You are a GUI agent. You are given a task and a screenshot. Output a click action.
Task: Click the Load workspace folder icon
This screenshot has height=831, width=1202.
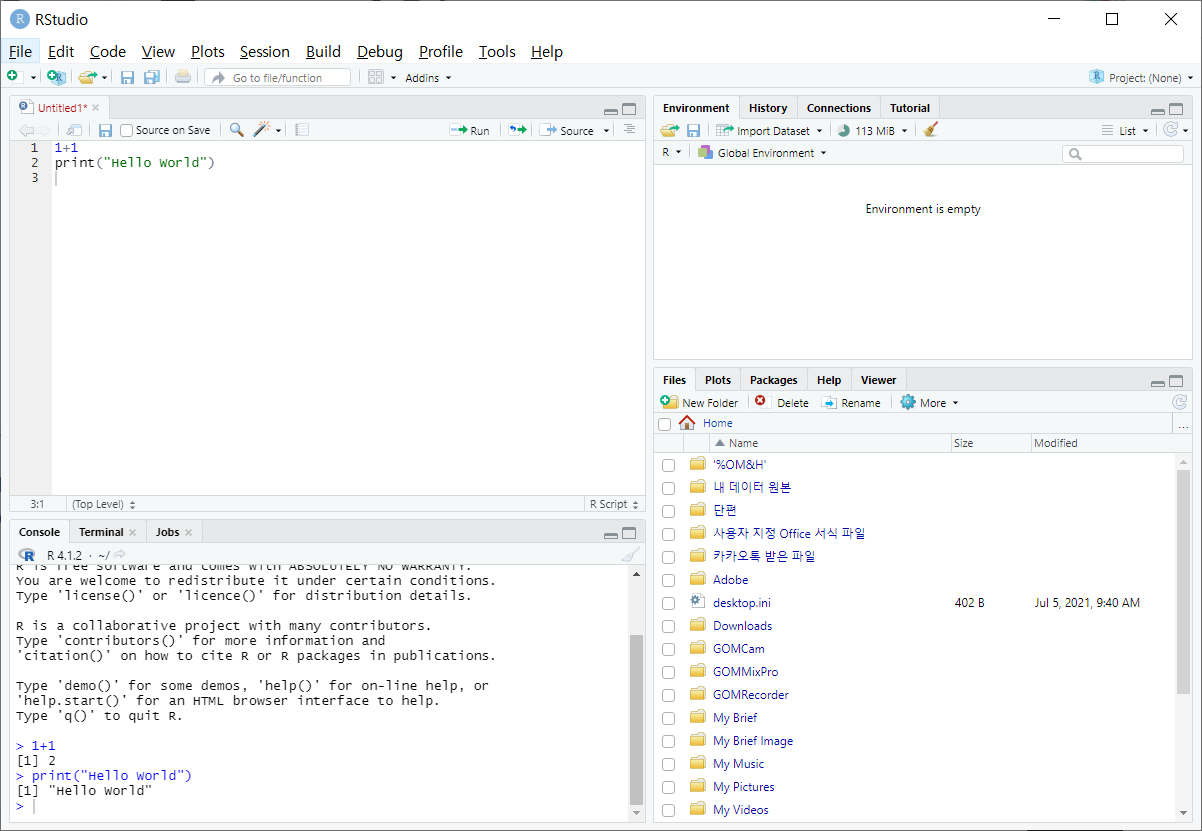point(669,130)
